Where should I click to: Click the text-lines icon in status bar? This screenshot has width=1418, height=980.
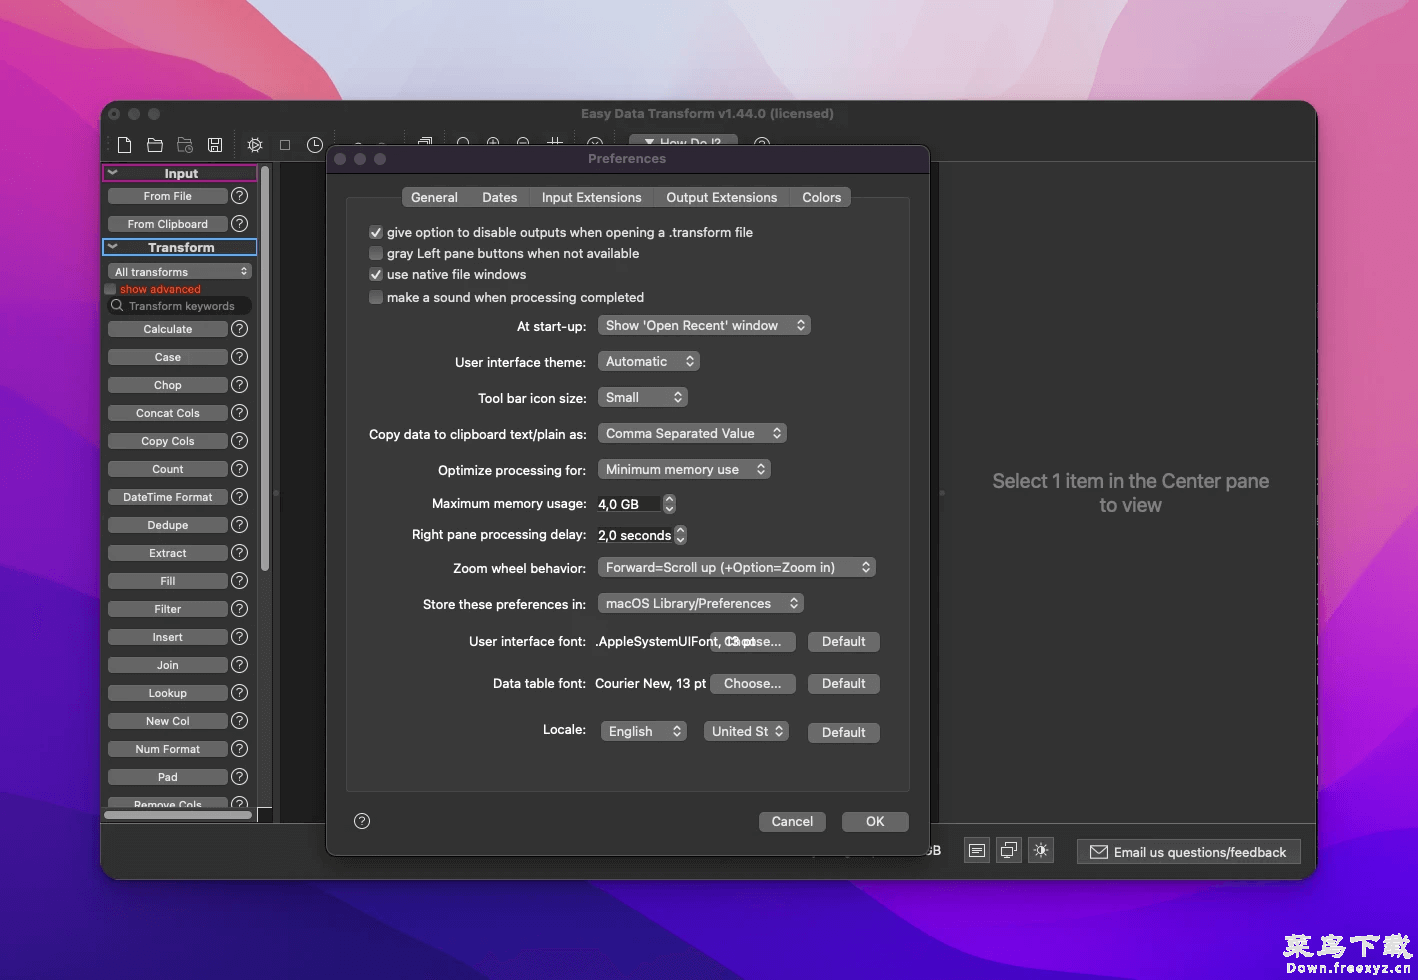977,851
